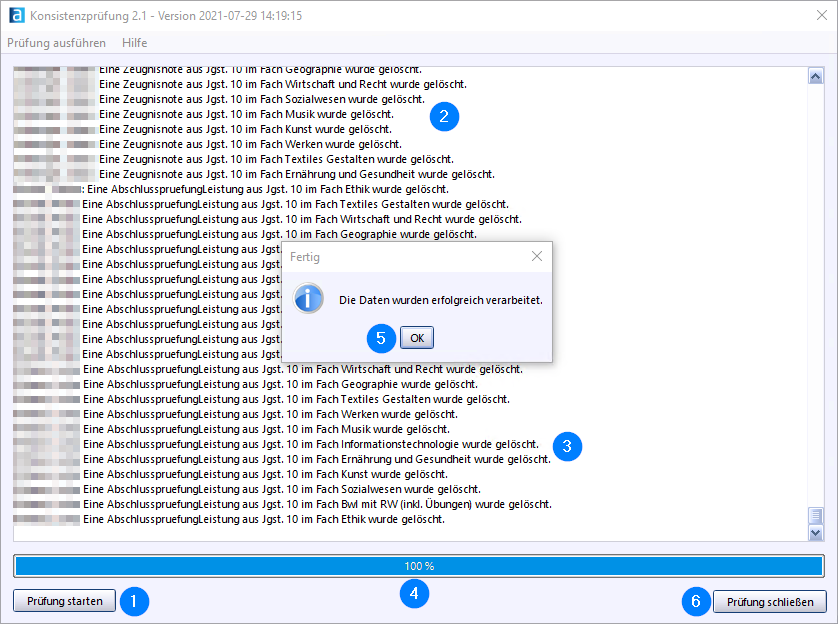Select the Zeugnisnote line for Wirtschaft und Recht
The image size is (838, 624).
[283, 84]
